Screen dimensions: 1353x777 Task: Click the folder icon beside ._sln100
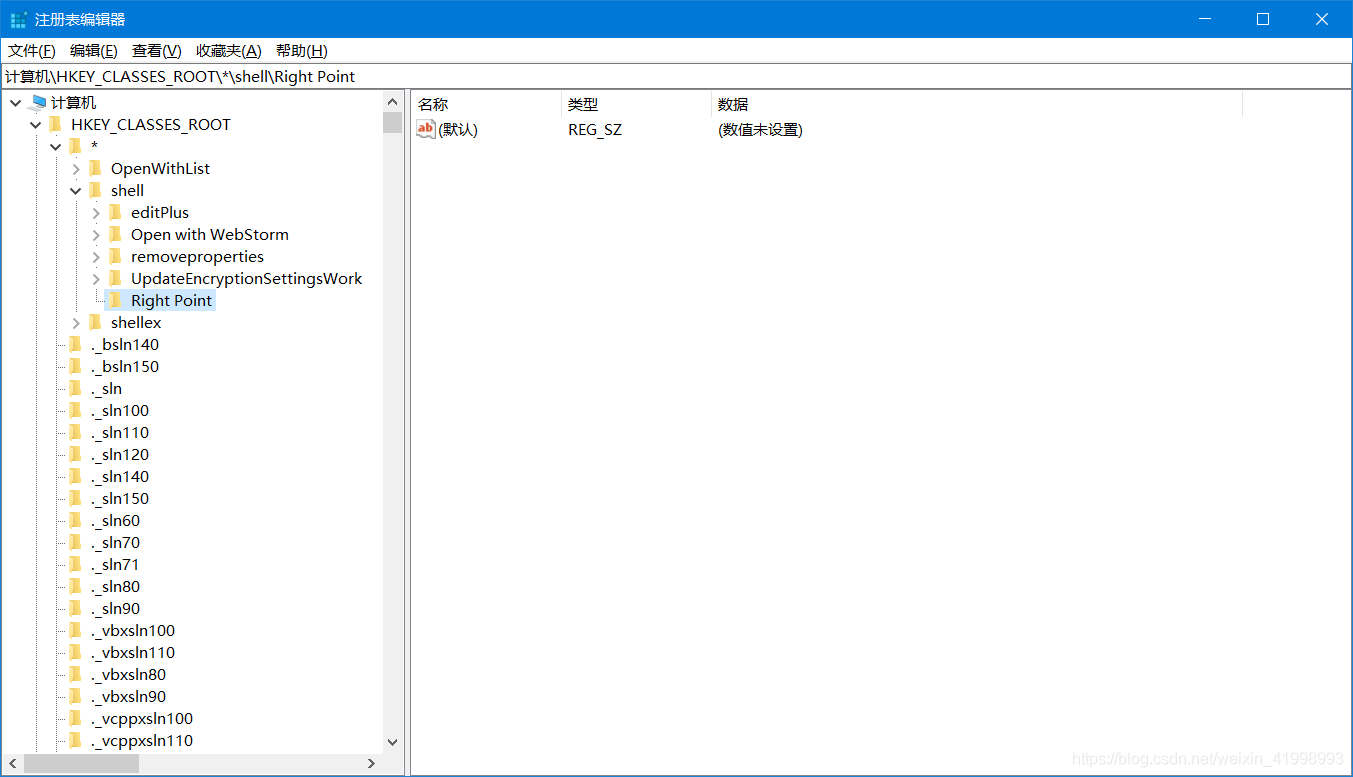pos(75,410)
